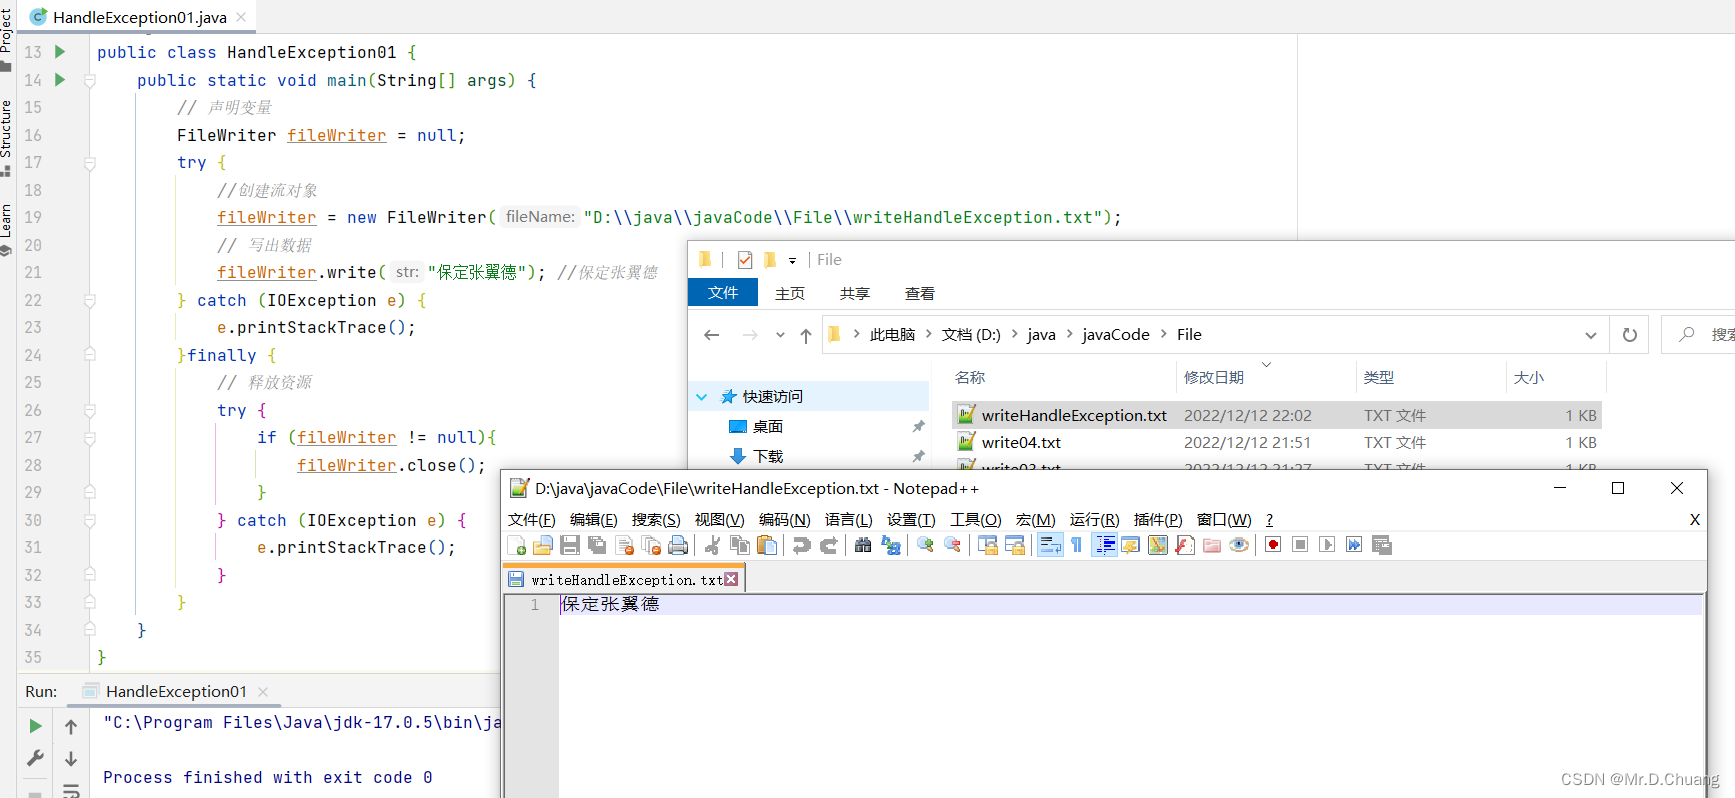Open the 搜索(S) menu in Notepad++

click(x=656, y=519)
